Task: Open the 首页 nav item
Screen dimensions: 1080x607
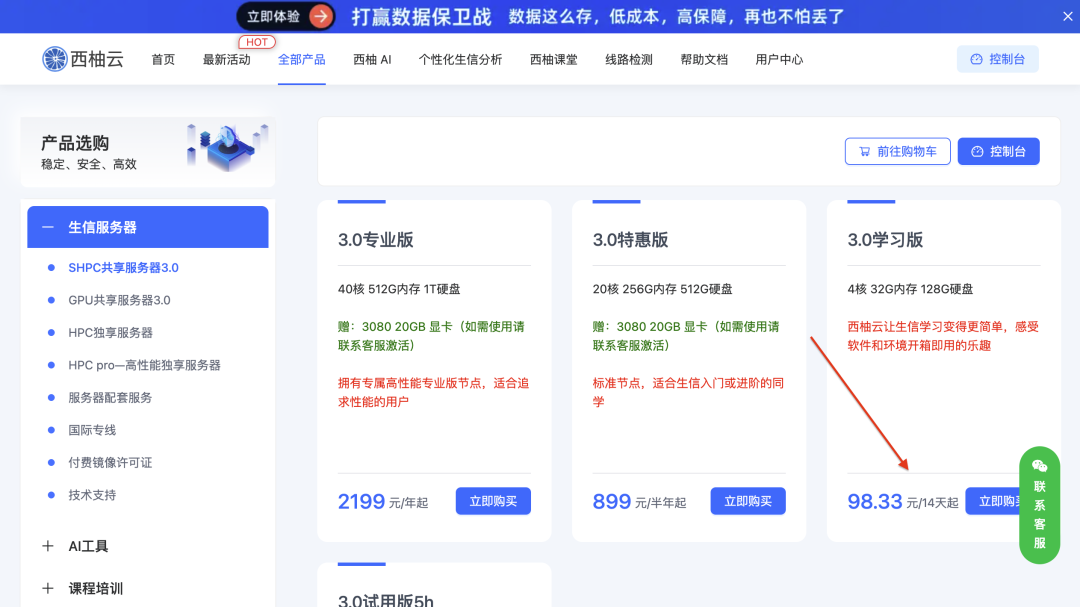Action: tap(163, 59)
